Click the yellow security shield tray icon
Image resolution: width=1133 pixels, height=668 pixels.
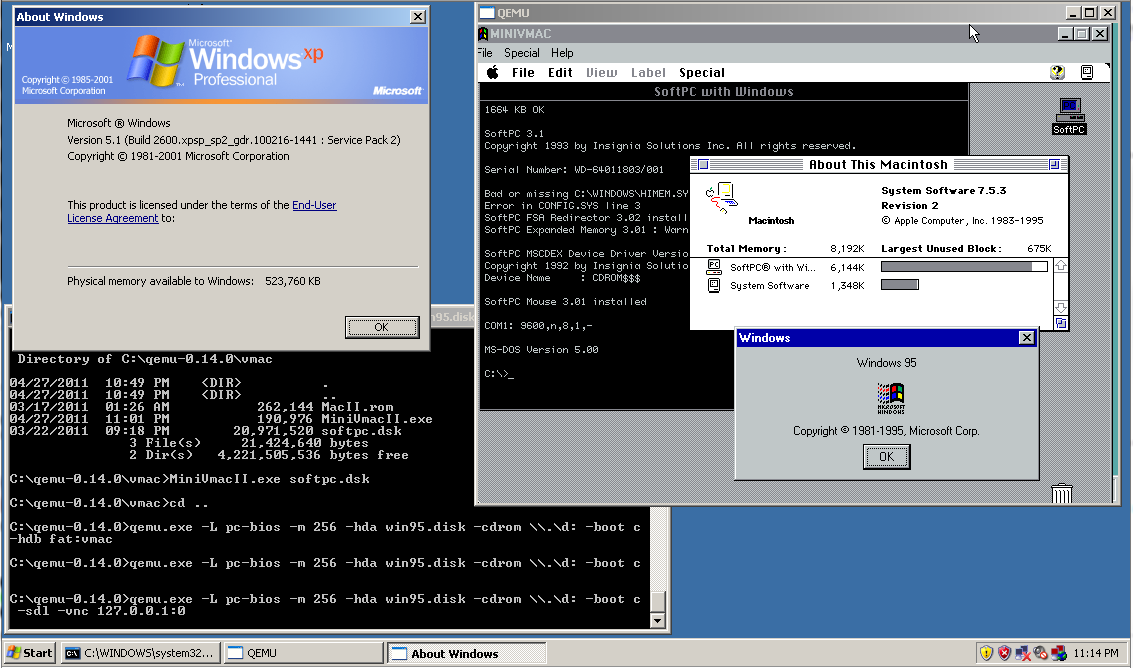click(987, 653)
